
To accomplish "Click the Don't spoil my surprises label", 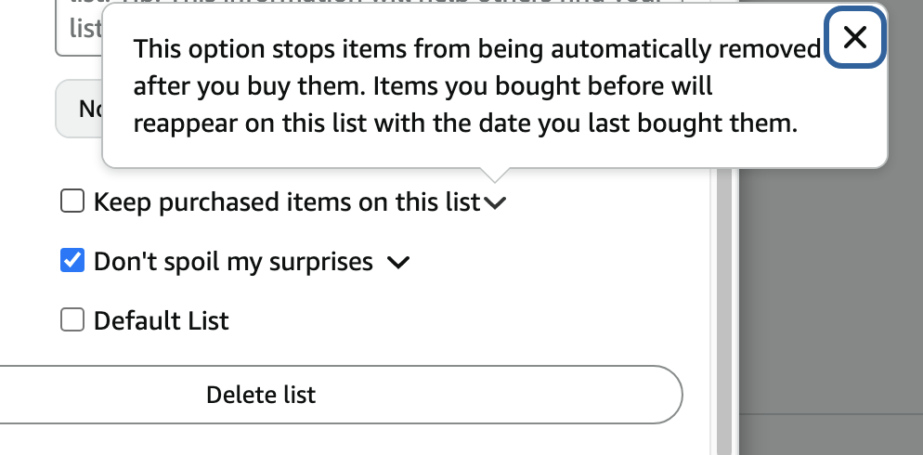I will click(233, 261).
